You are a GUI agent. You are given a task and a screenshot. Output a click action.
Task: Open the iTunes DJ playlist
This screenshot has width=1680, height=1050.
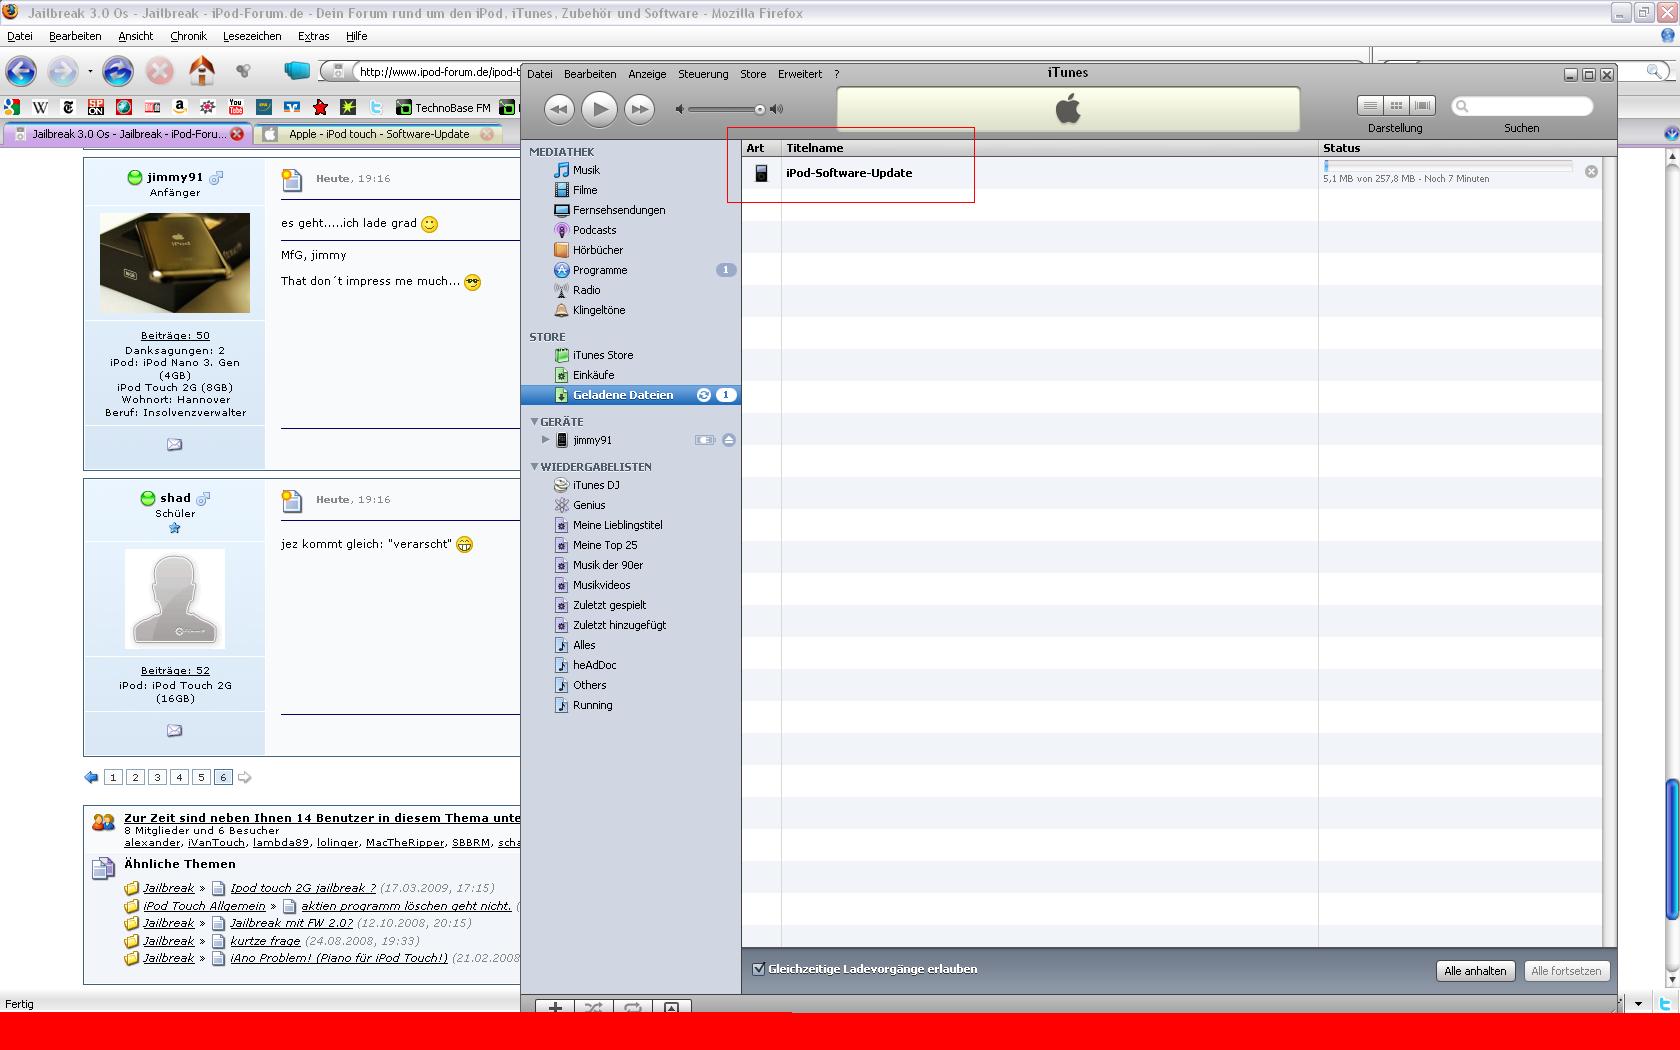[596, 485]
